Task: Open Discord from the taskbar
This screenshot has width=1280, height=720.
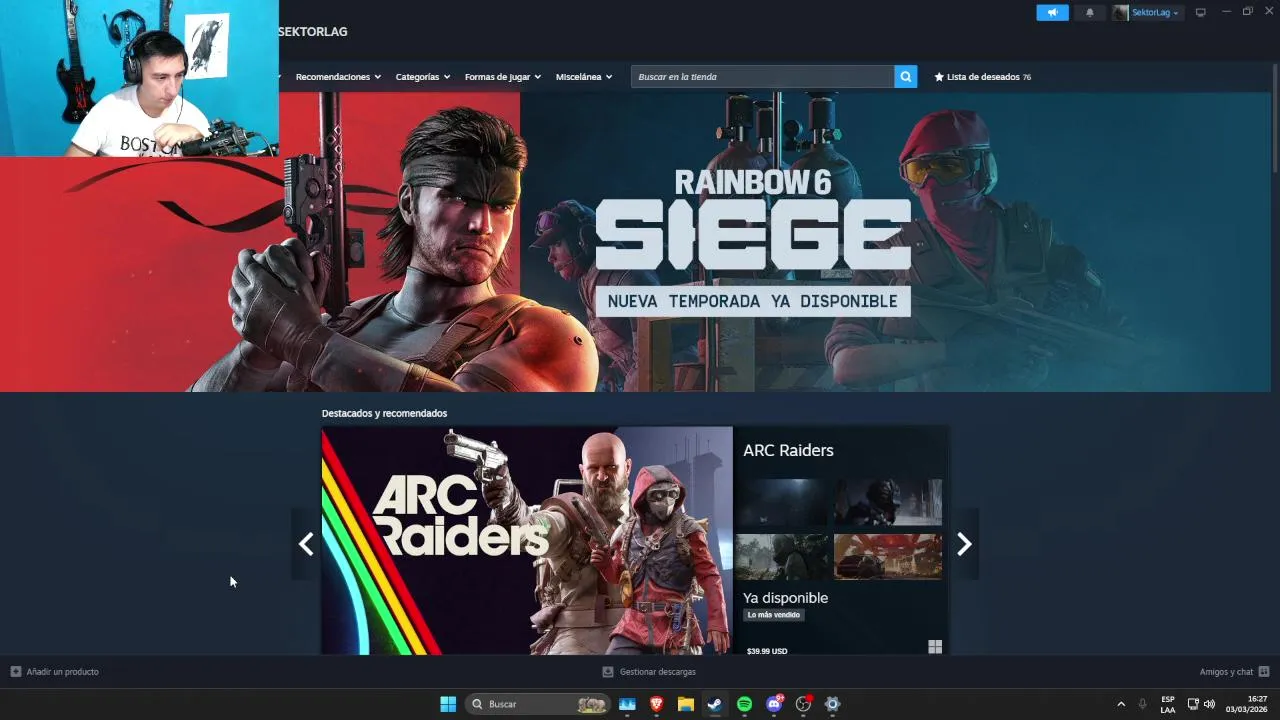Action: pyautogui.click(x=774, y=704)
